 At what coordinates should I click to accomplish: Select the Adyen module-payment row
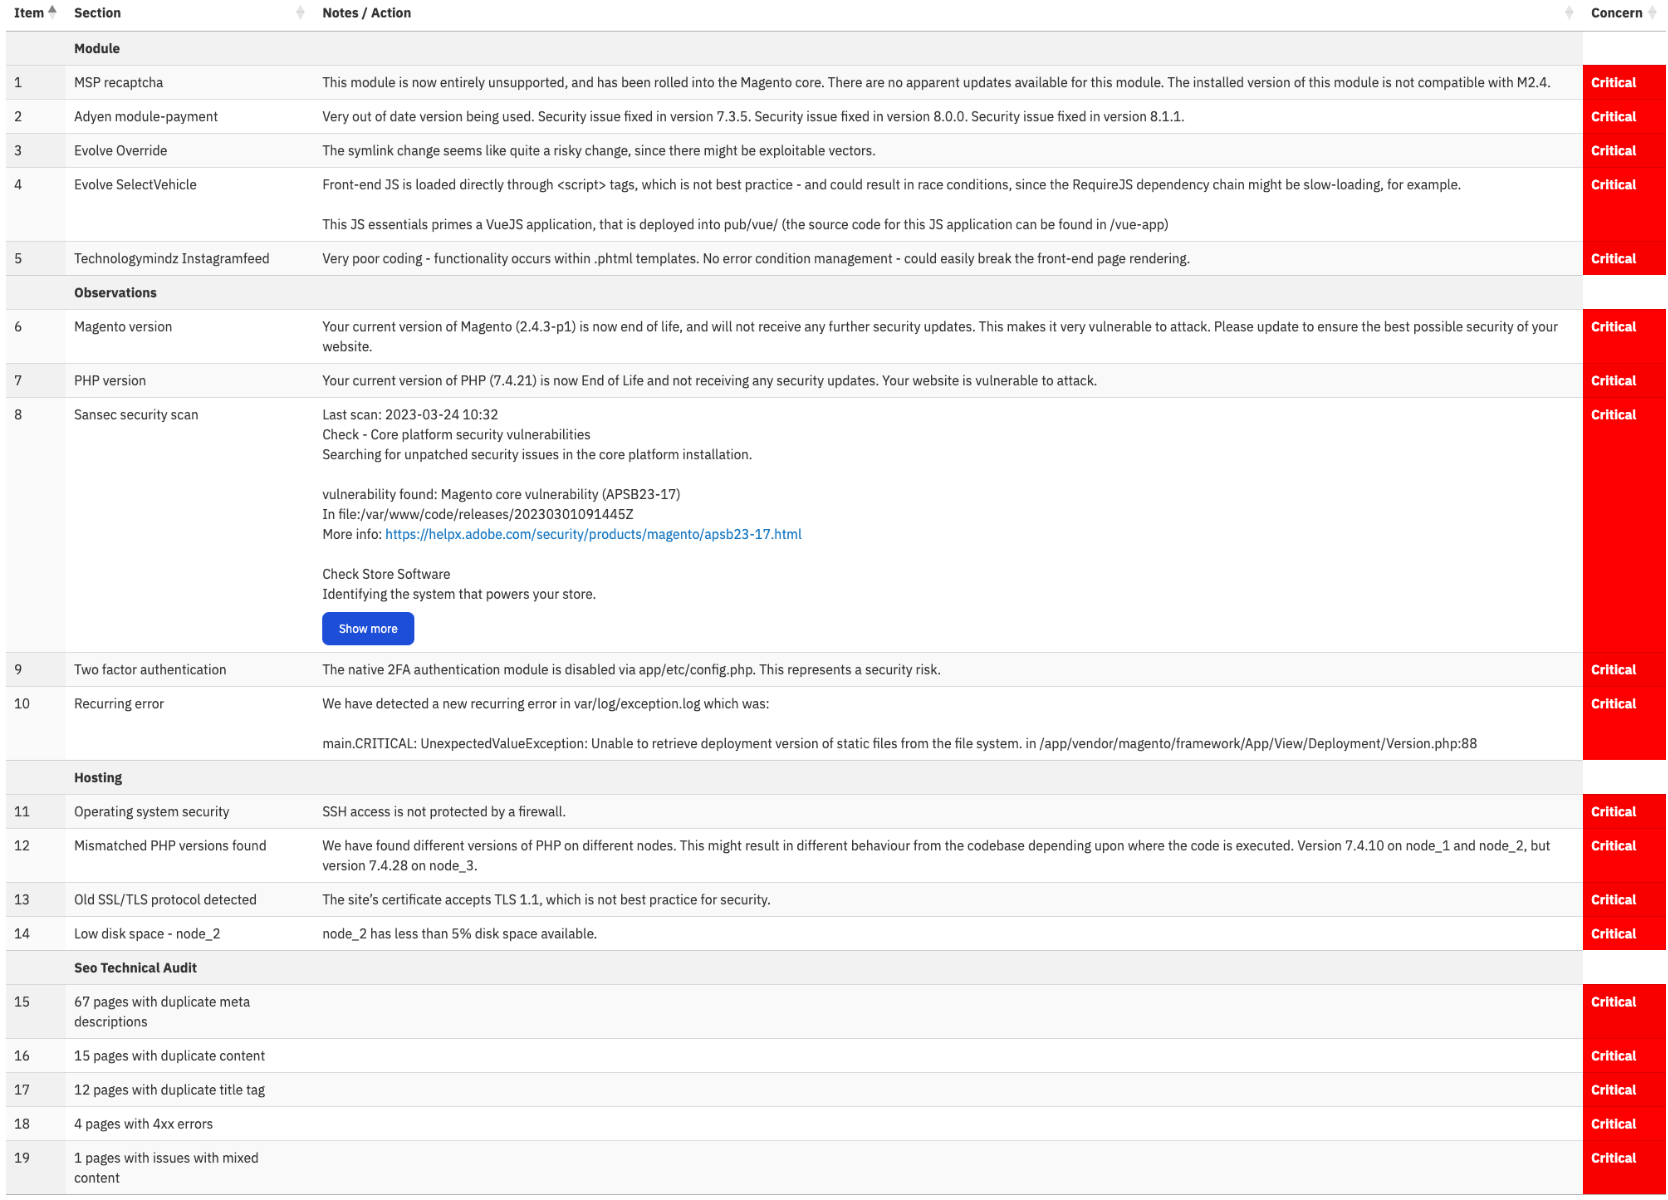pos(835,116)
